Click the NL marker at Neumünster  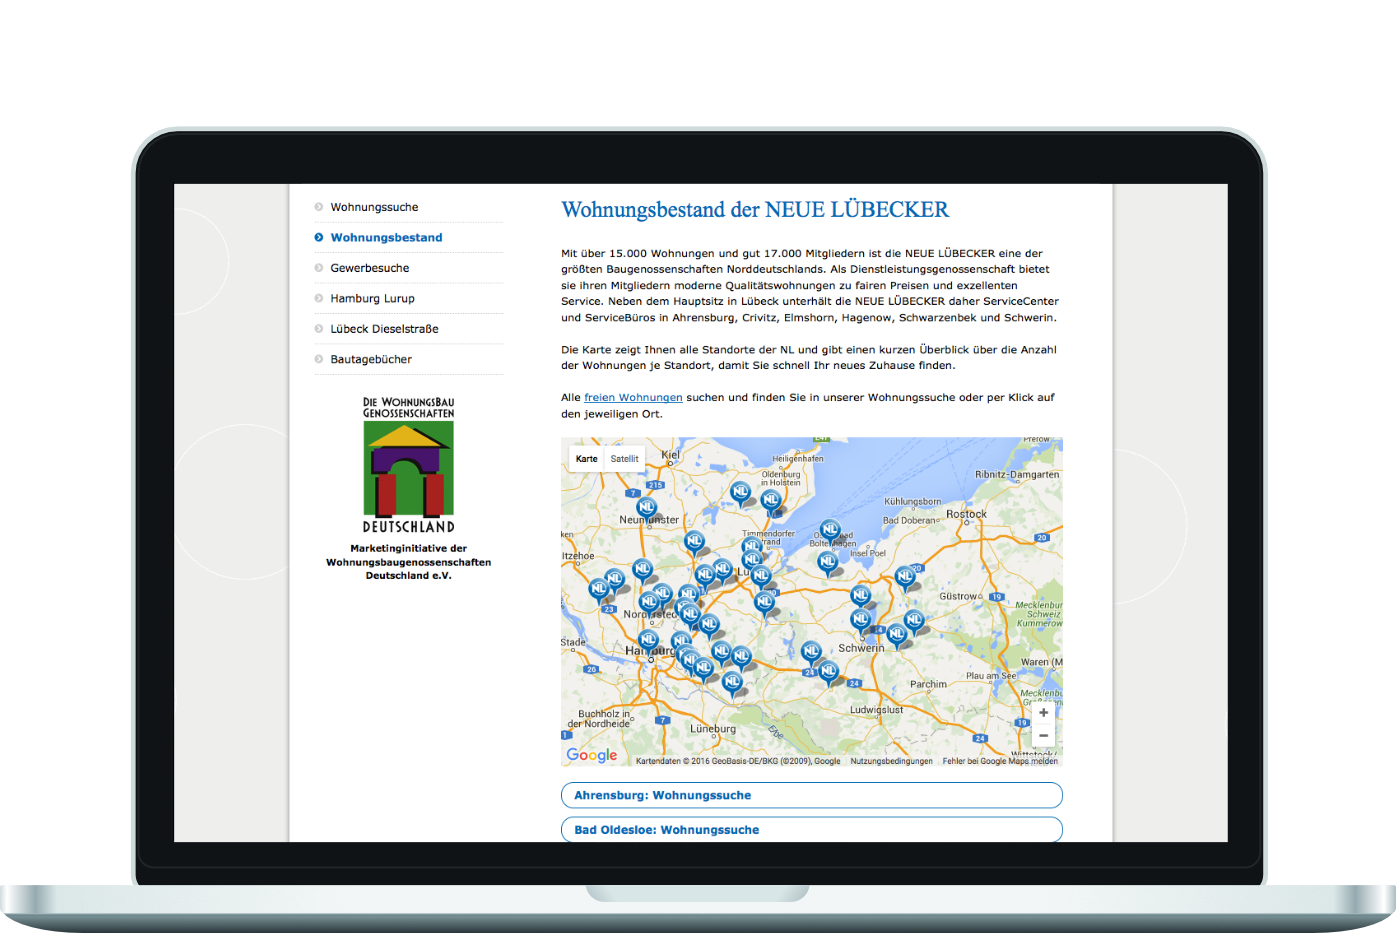point(647,508)
